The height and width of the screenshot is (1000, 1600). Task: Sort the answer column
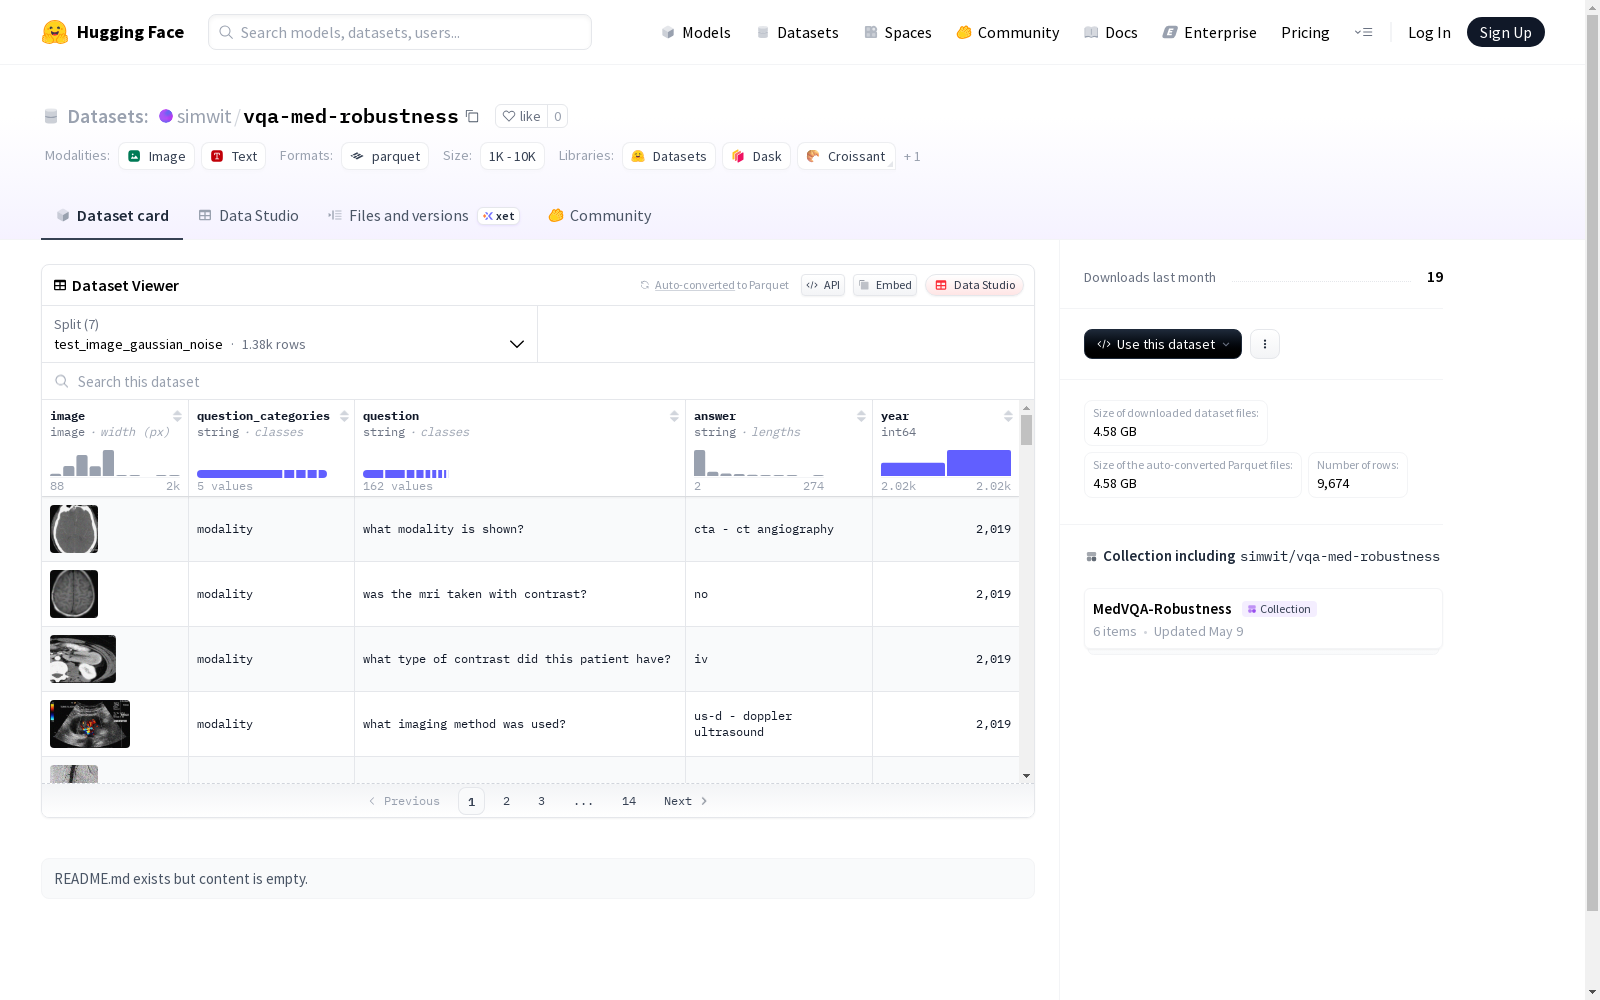[x=861, y=416]
